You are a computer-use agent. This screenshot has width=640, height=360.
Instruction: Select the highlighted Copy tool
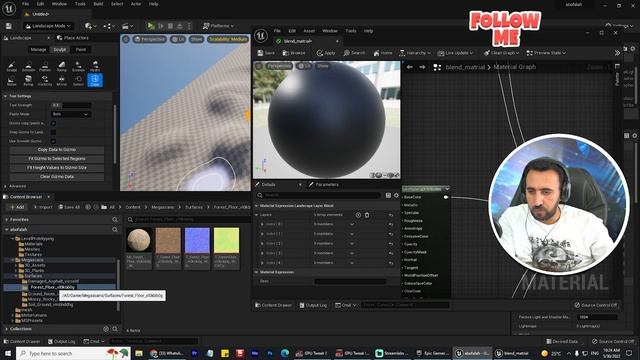pyautogui.click(x=95, y=80)
